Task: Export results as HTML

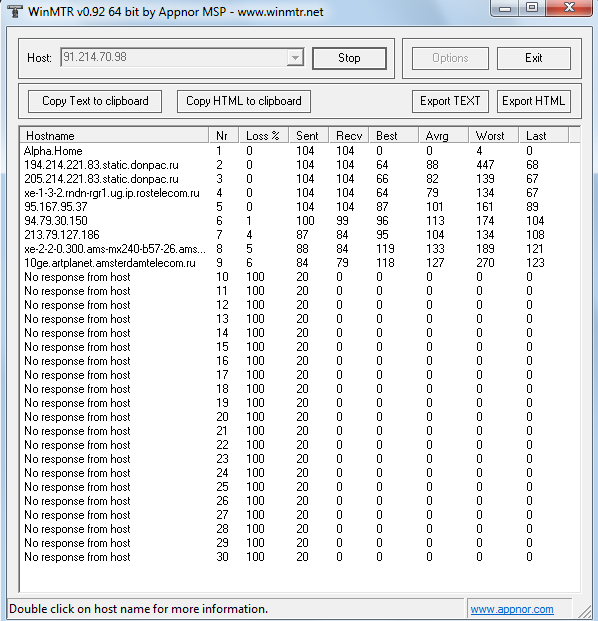Action: coord(534,101)
